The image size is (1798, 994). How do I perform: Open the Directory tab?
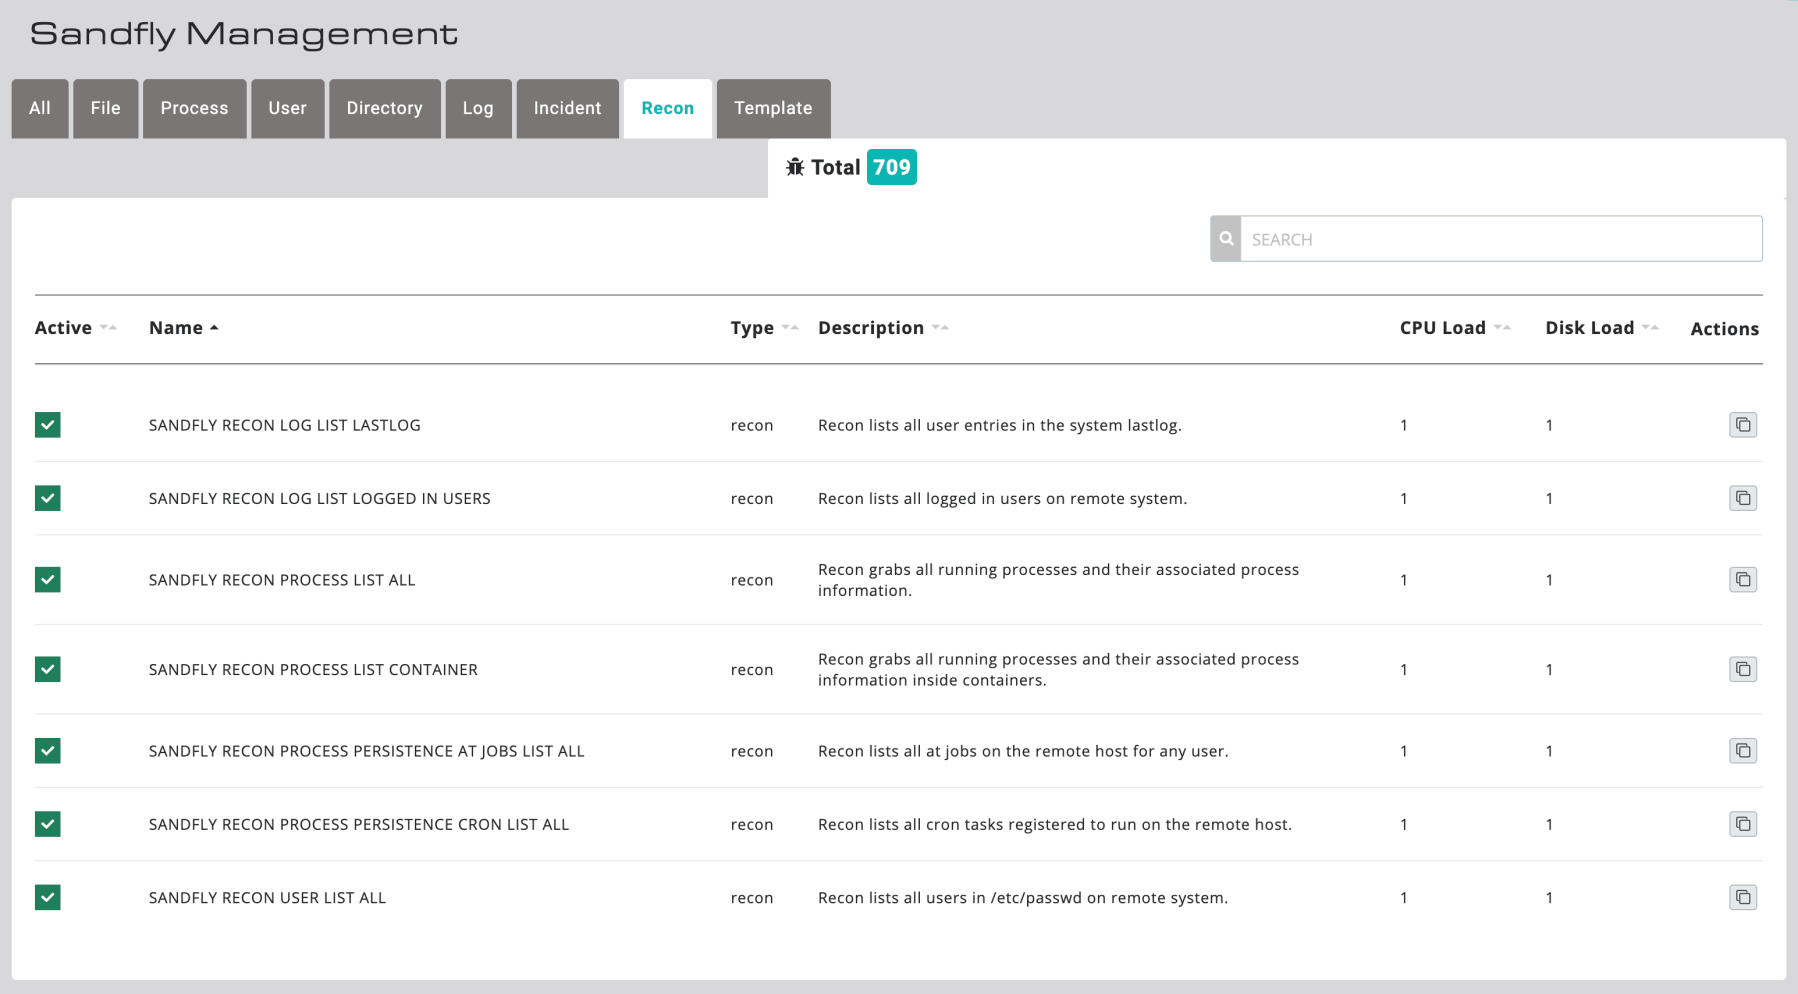point(385,108)
